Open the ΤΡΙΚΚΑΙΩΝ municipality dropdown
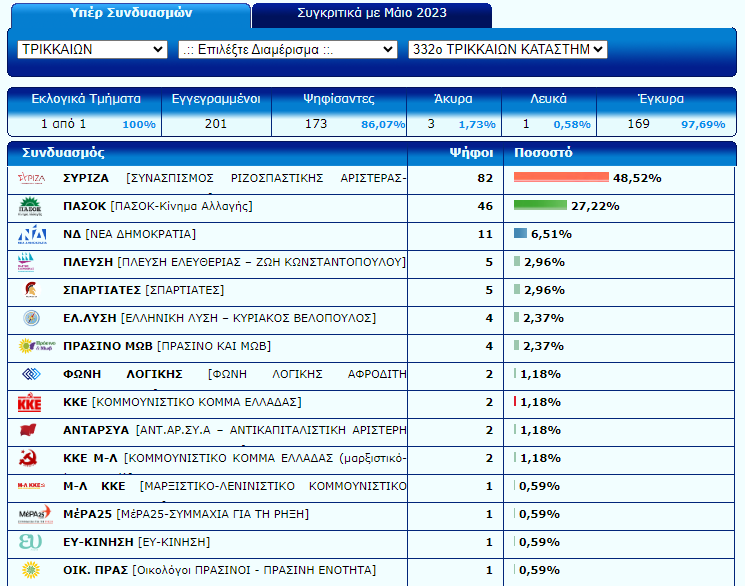Viewport: 745px width, 586px height. point(92,49)
